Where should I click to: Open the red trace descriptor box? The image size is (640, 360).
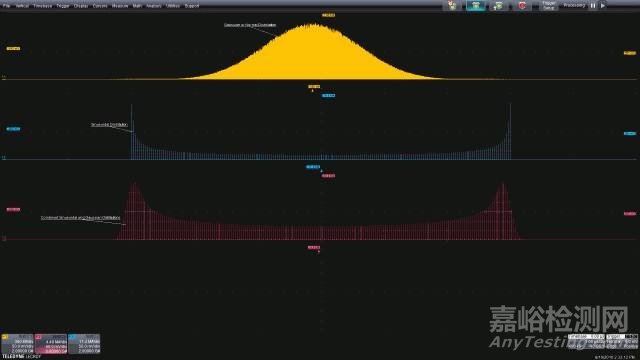point(51,344)
